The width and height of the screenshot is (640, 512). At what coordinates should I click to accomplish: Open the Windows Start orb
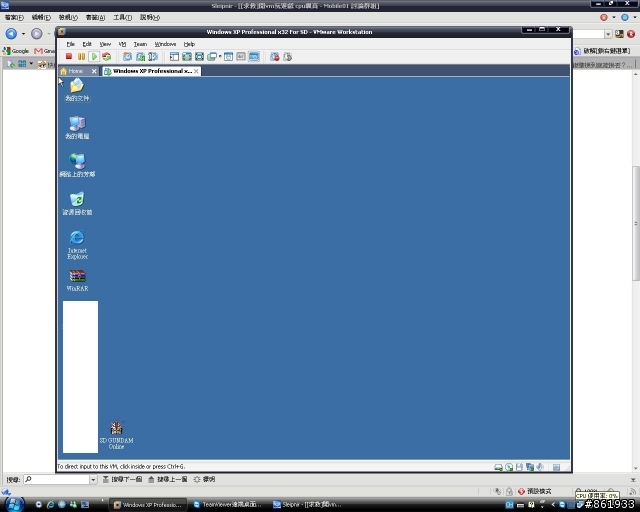[x=13, y=504]
